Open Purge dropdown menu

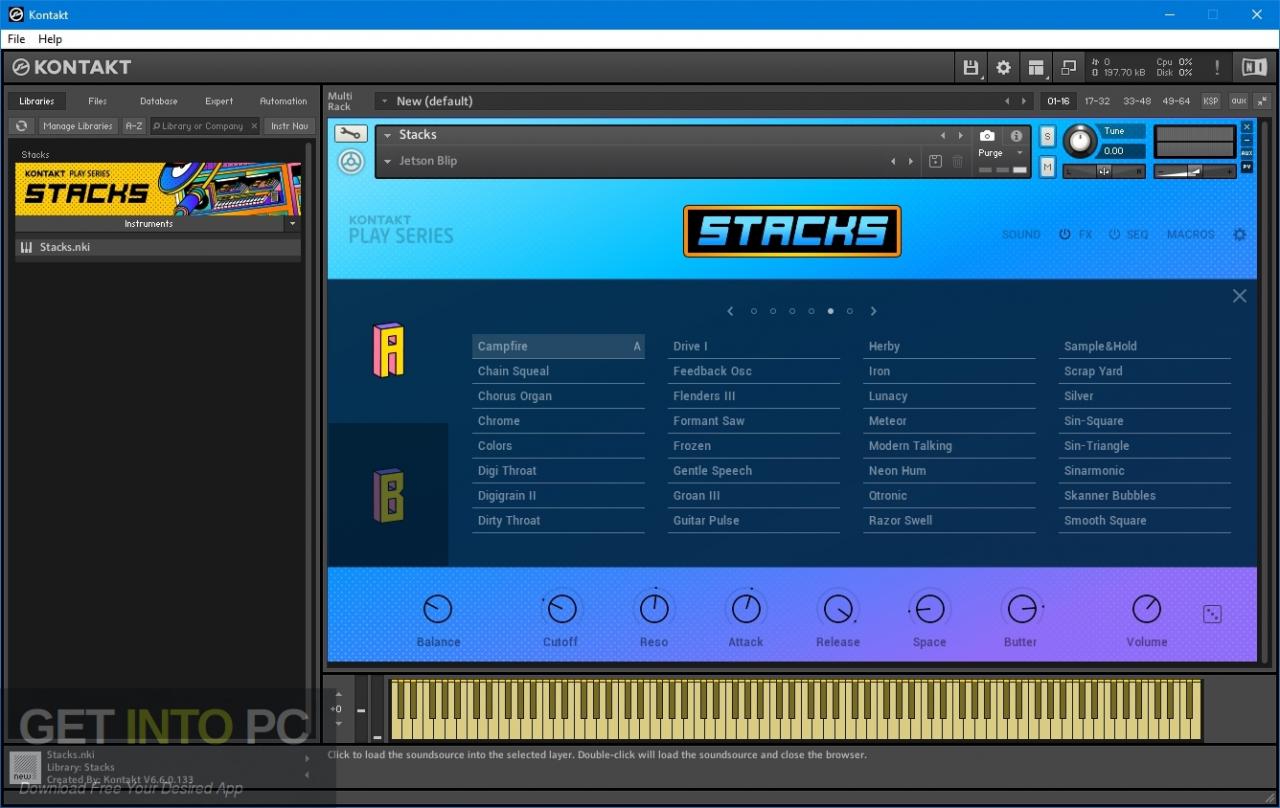click(x=1001, y=153)
